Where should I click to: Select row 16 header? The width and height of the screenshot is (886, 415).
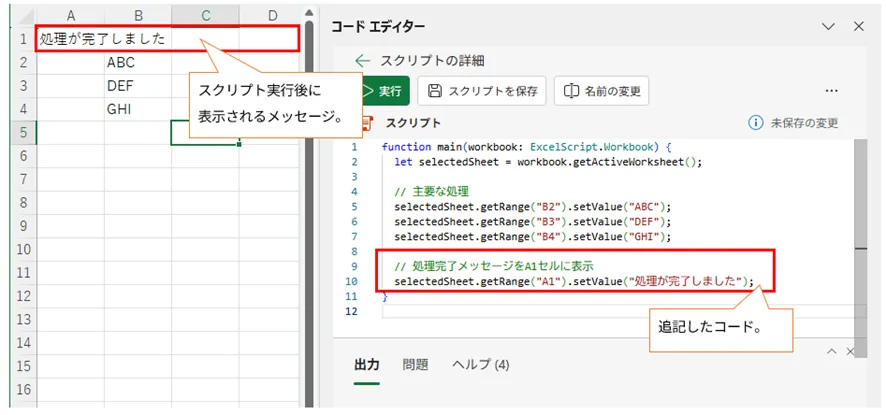click(x=24, y=390)
